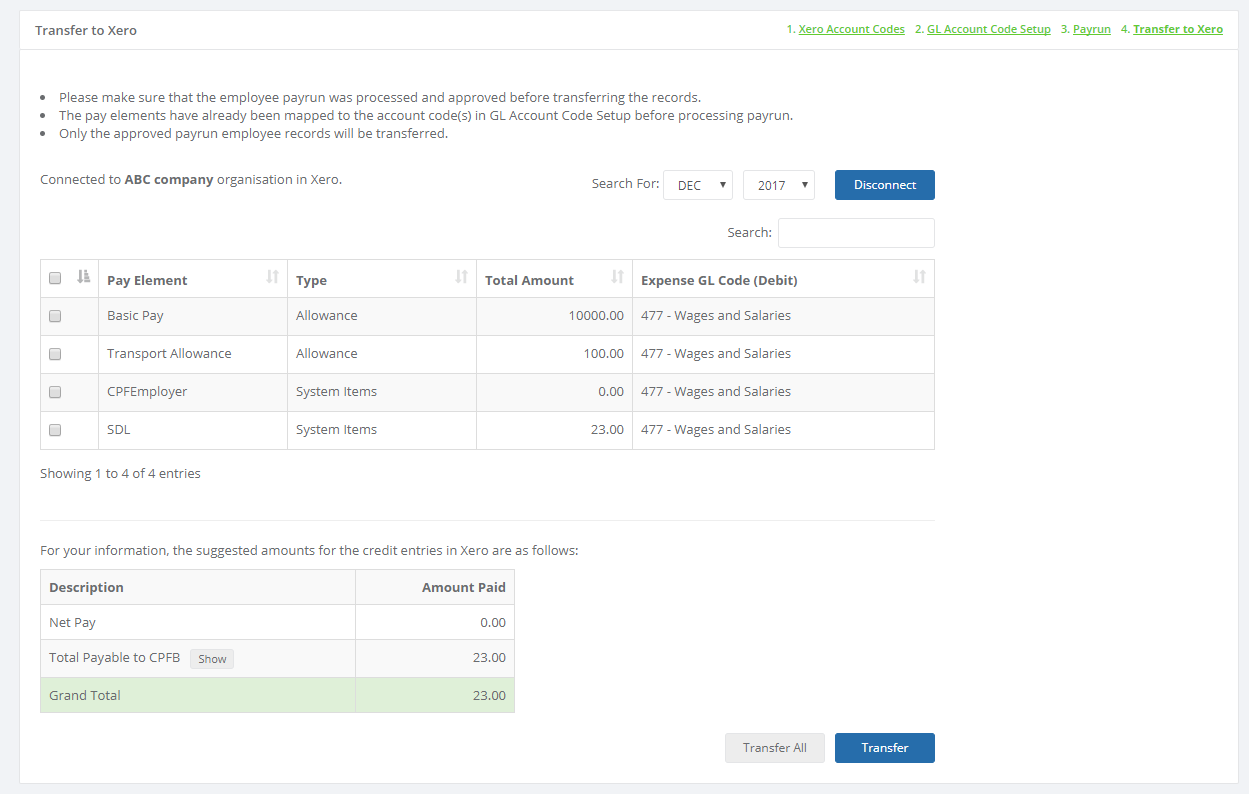Screen dimensions: 1249x794
Task: Click the 10000.00 total amount cell
Action: [x=555, y=316]
